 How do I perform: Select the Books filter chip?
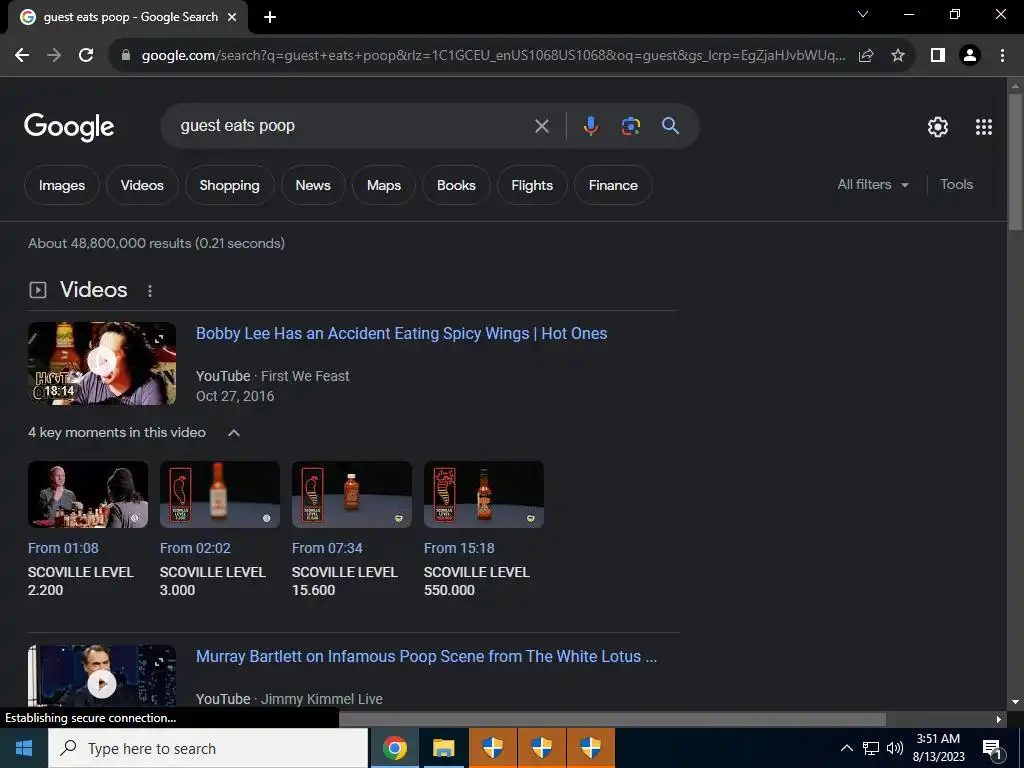(x=456, y=185)
